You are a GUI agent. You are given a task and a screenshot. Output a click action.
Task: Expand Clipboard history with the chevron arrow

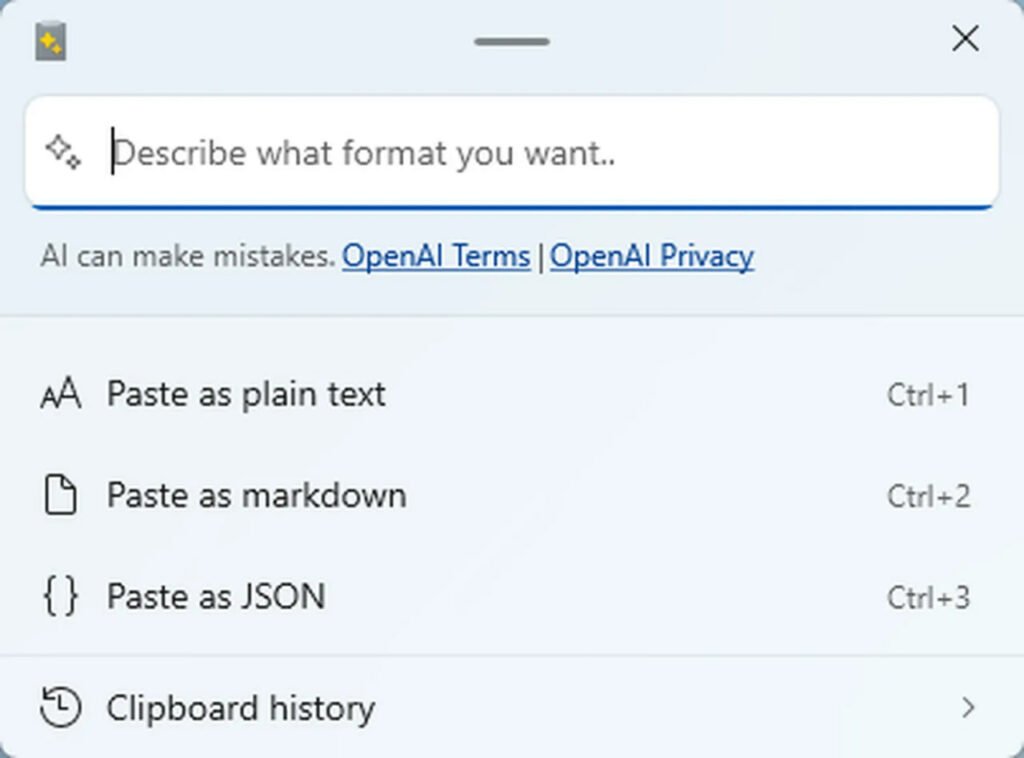(967, 708)
